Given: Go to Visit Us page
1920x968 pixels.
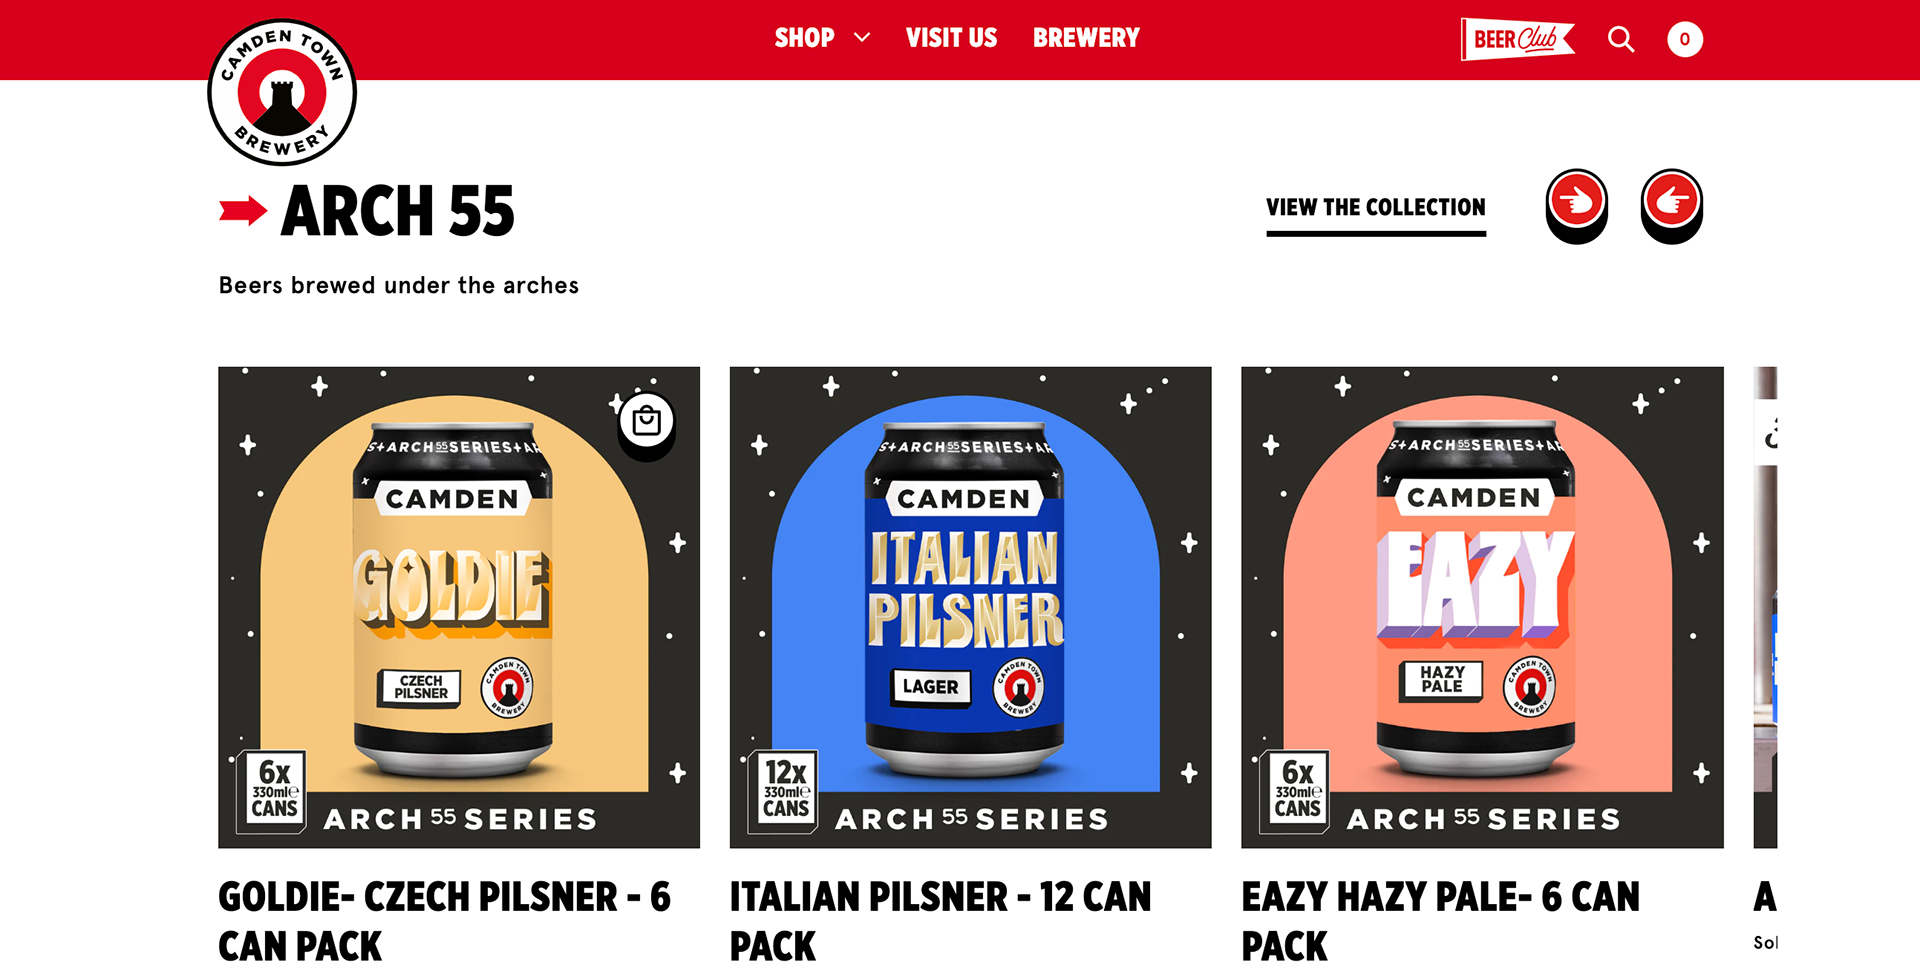Looking at the screenshot, I should [951, 38].
